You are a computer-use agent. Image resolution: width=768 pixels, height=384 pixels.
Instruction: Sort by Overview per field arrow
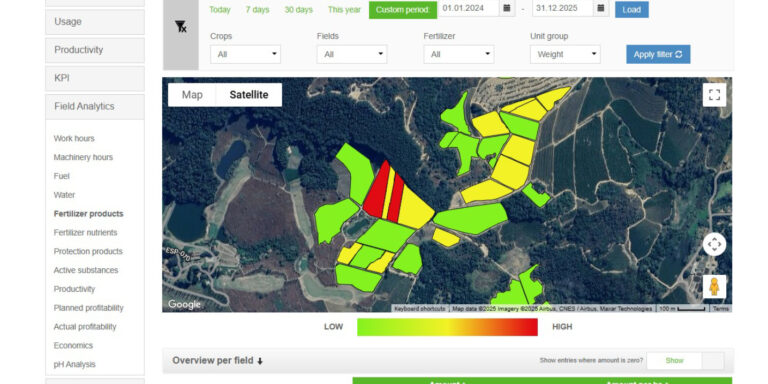[x=260, y=361]
